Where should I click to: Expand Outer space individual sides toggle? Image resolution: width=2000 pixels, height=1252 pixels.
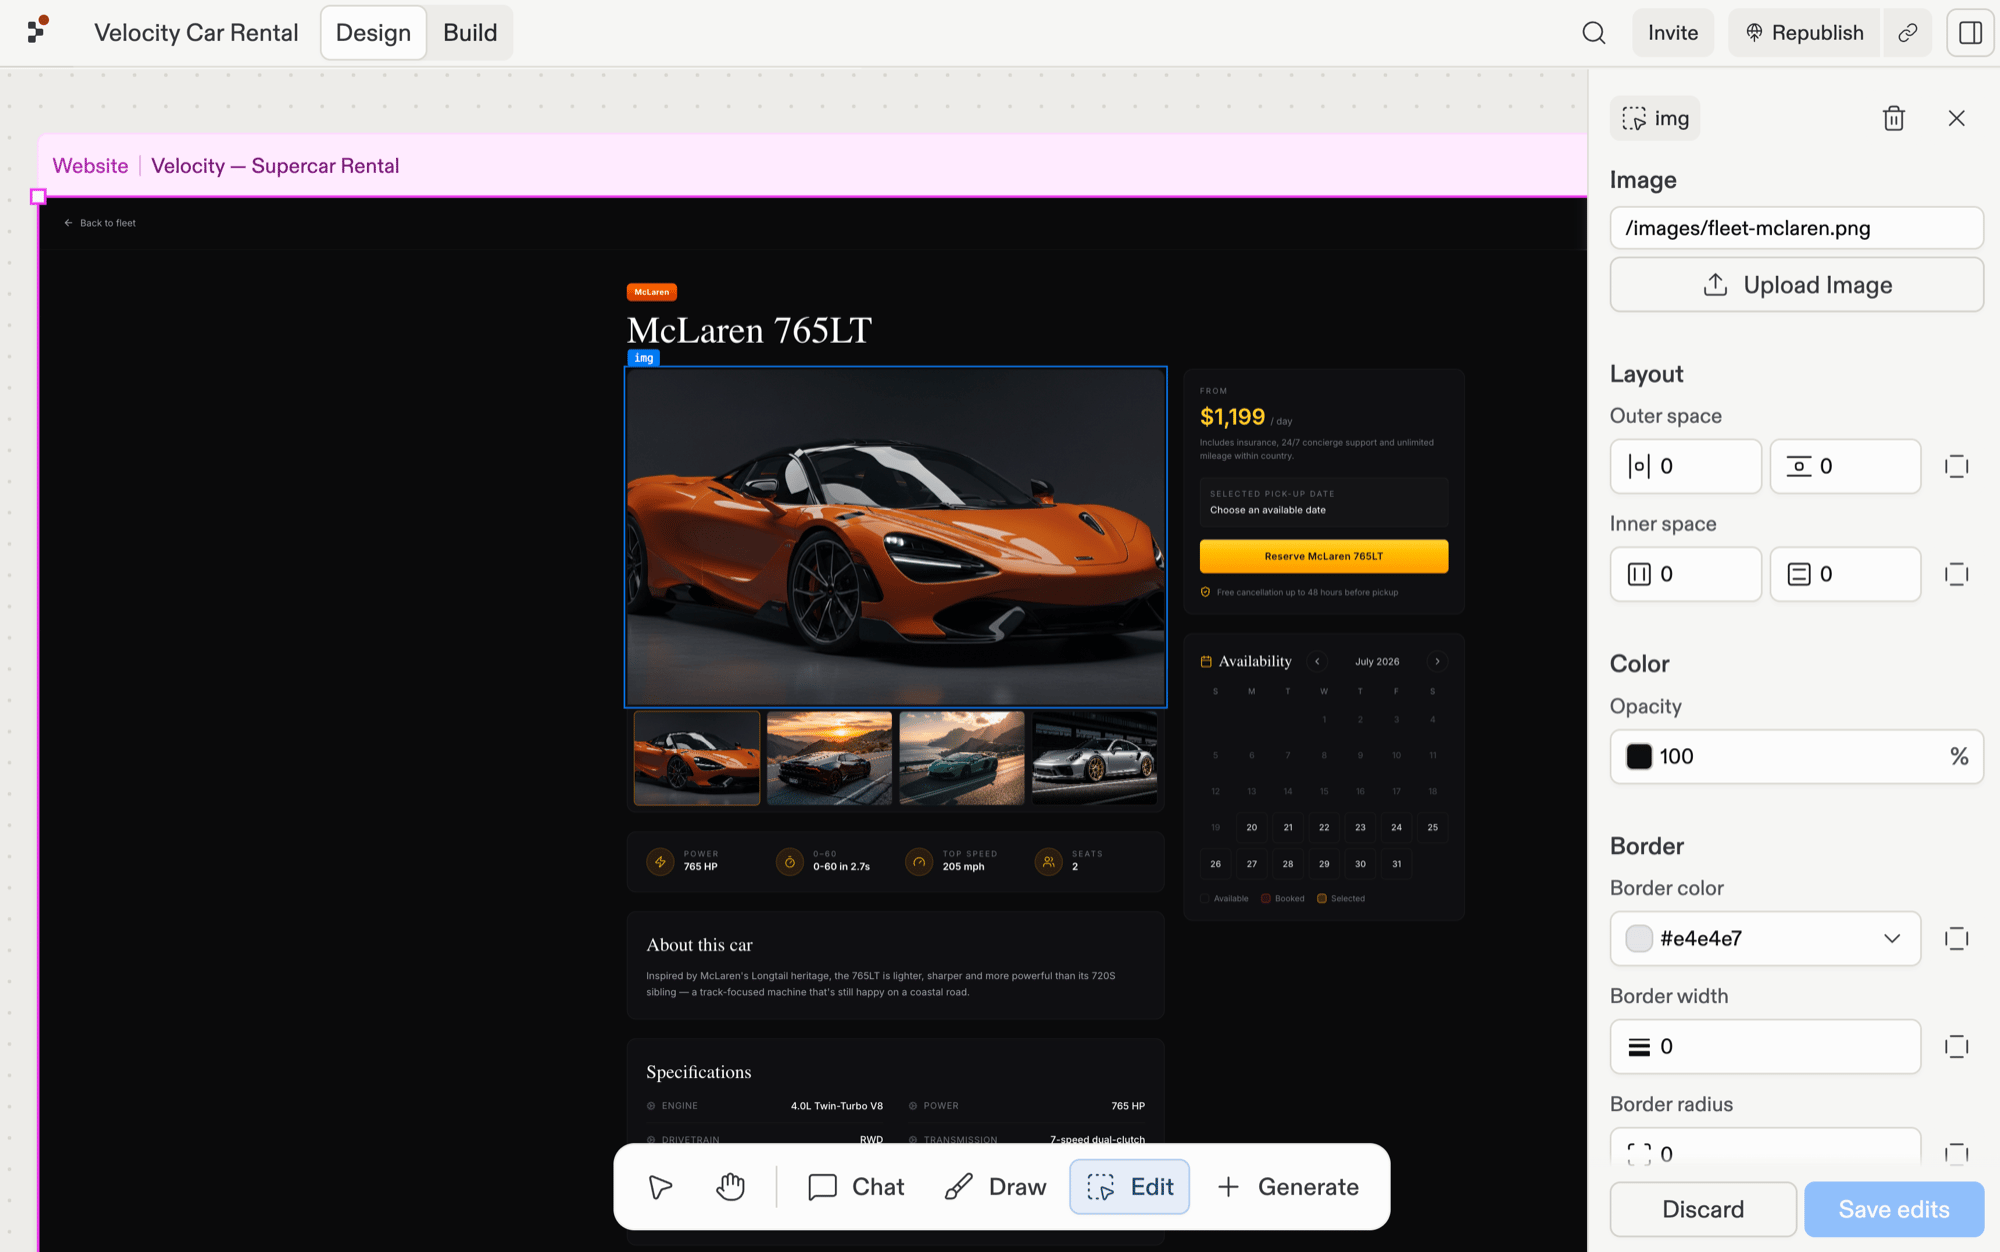1957,466
